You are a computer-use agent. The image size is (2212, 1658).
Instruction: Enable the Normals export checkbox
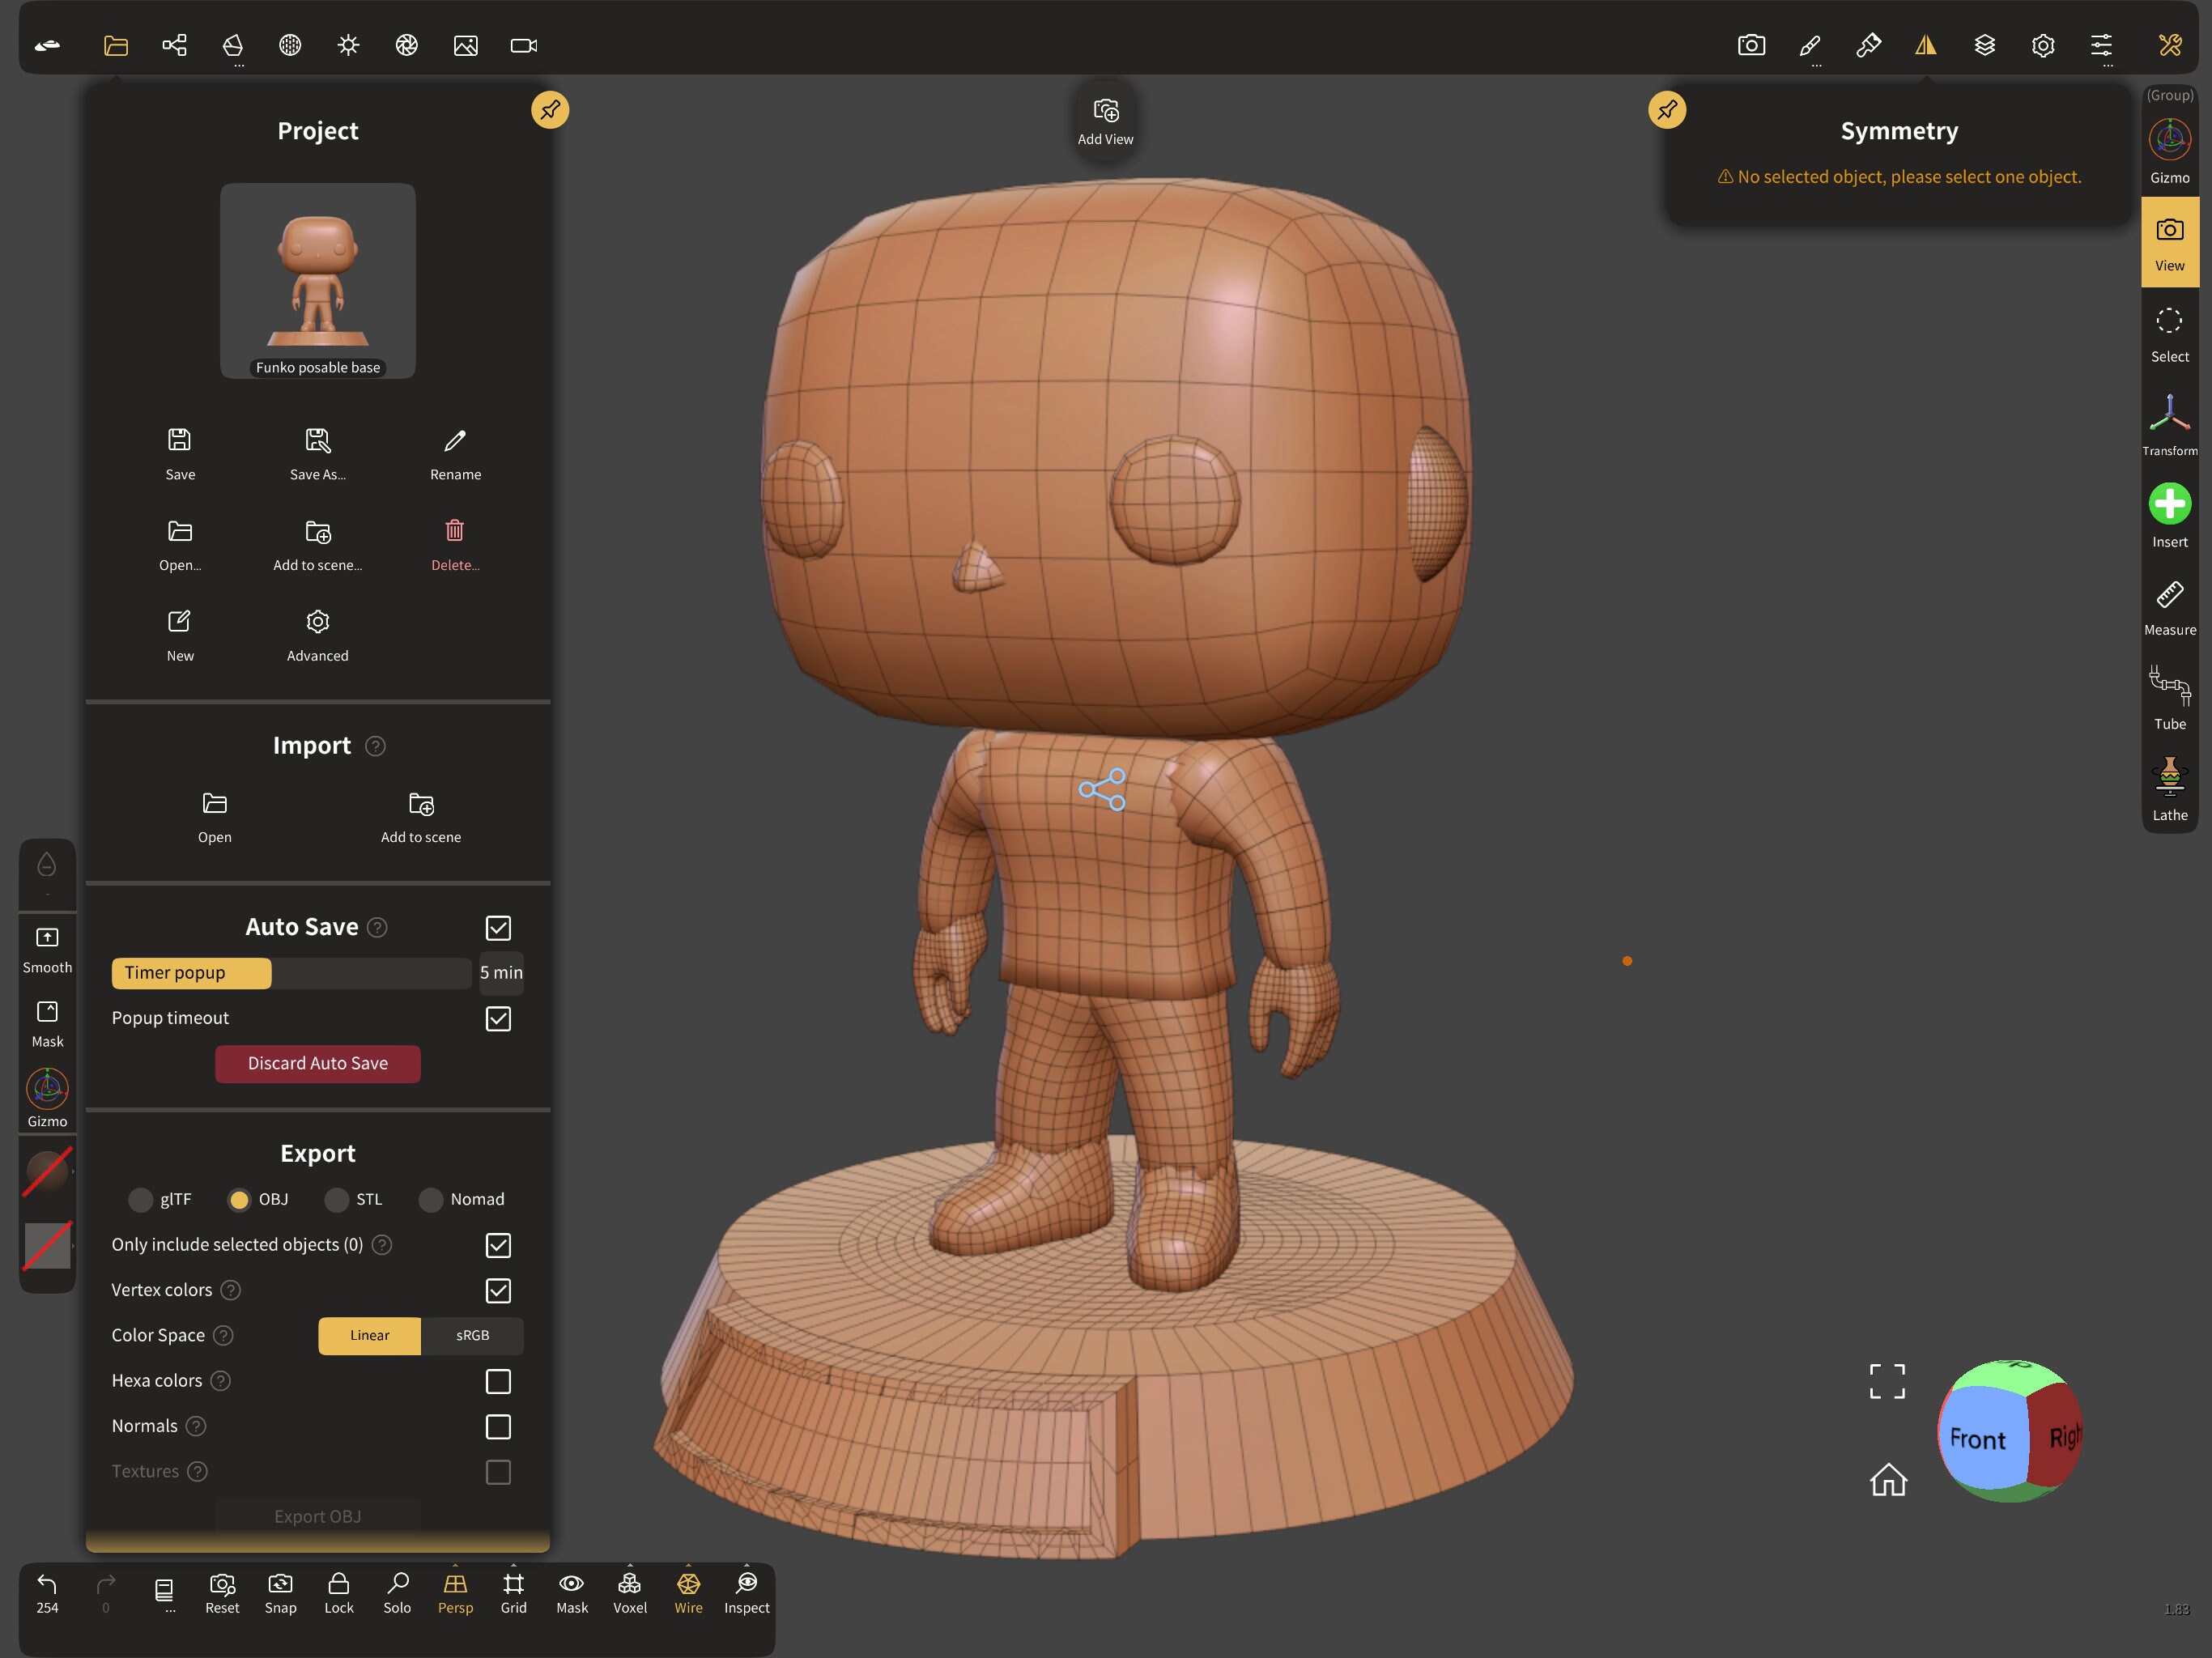click(x=497, y=1427)
